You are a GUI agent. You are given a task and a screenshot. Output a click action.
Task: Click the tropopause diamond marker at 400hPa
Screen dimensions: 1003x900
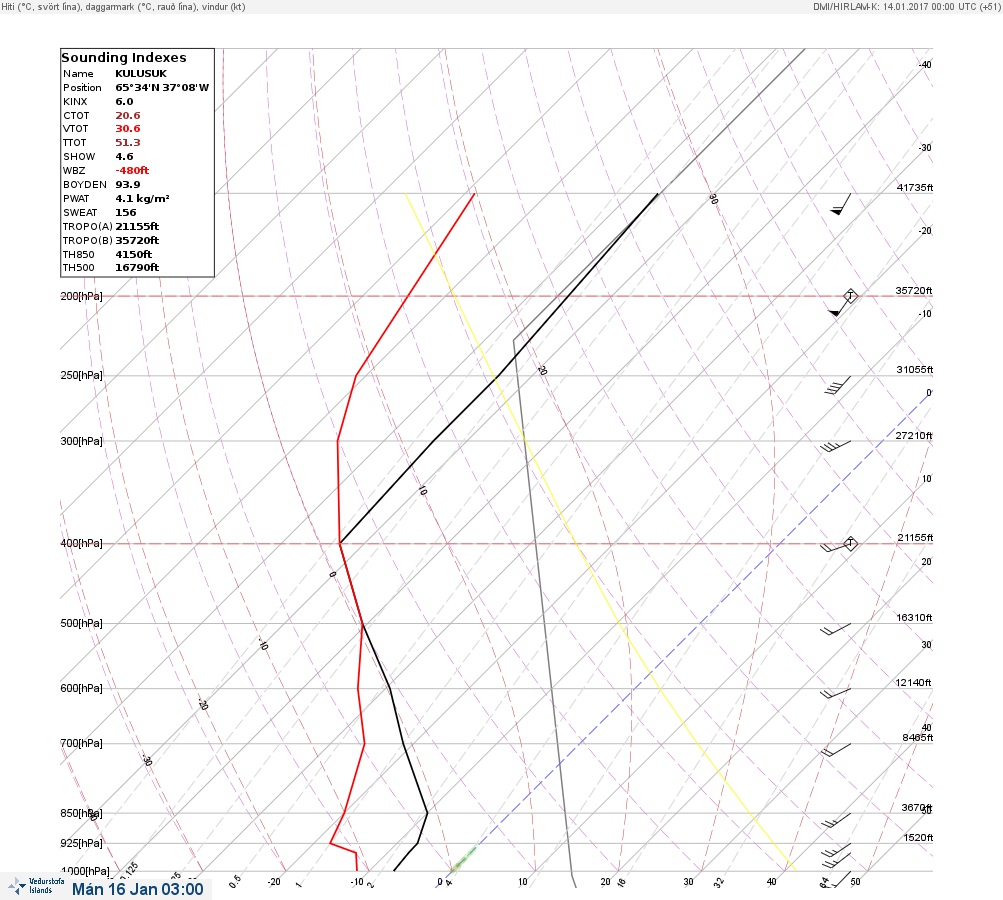[850, 544]
